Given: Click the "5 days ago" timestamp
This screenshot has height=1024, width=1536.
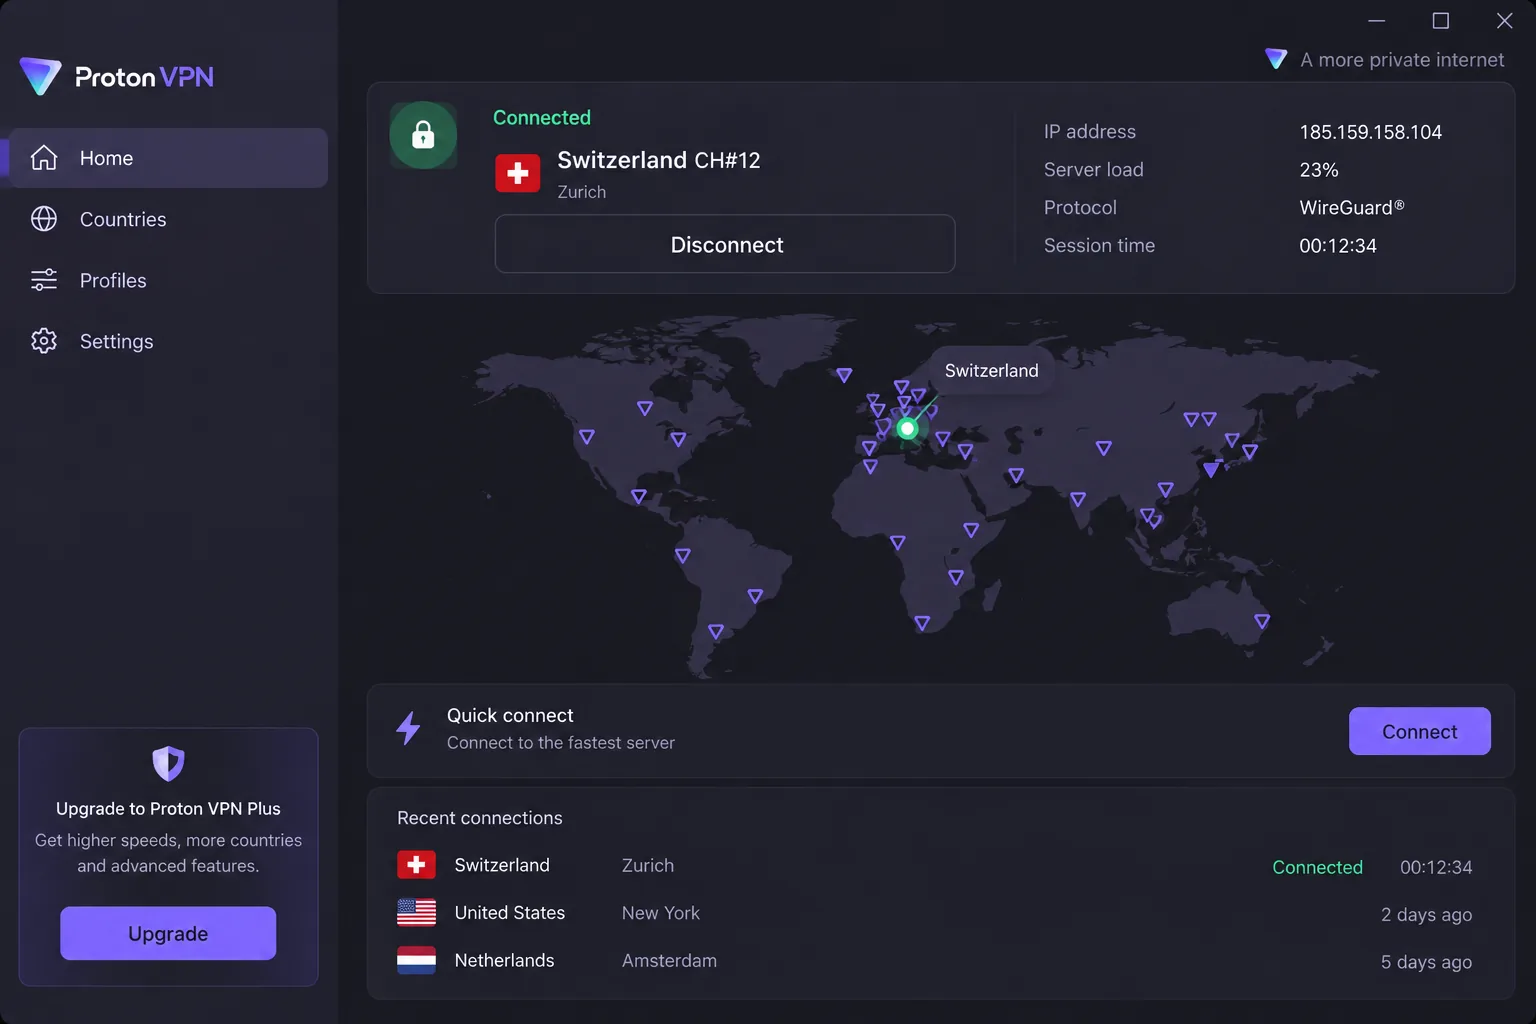Looking at the screenshot, I should pos(1426,962).
